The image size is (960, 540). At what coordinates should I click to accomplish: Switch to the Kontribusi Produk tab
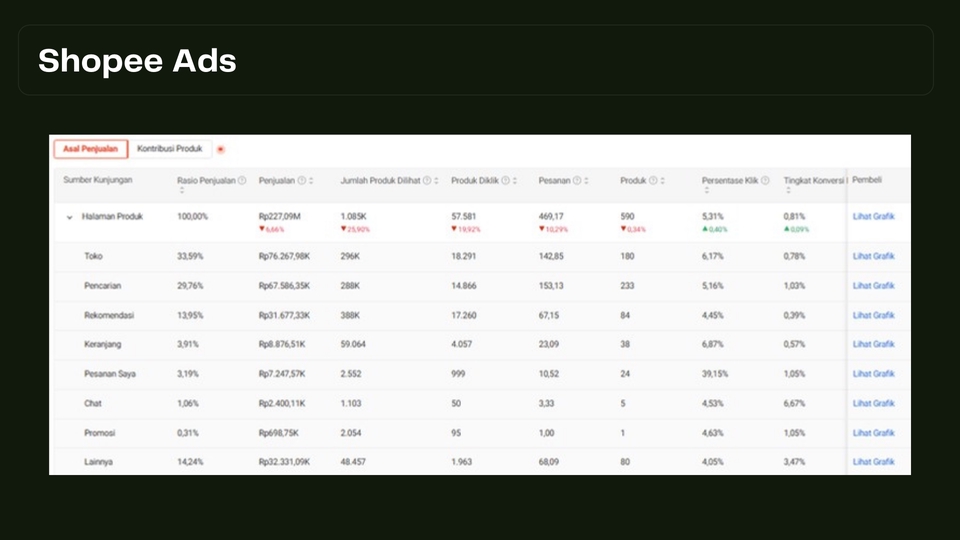tap(170, 149)
